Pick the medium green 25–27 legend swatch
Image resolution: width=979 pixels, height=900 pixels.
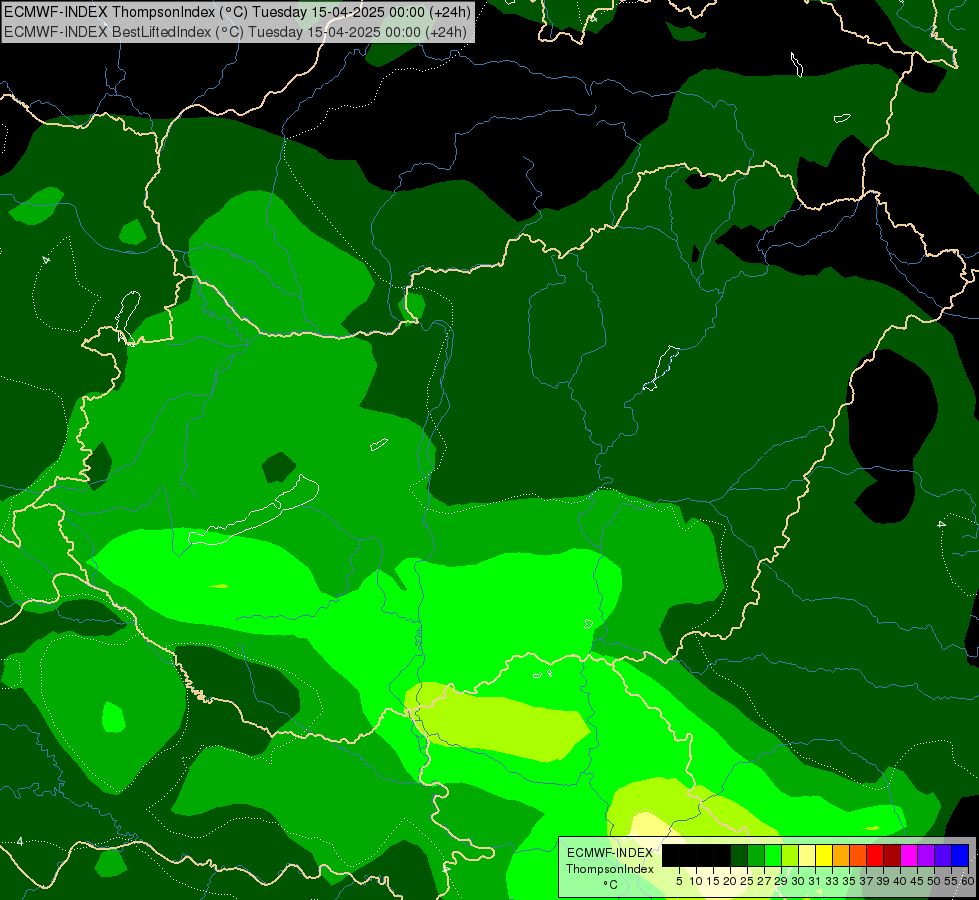coord(756,855)
